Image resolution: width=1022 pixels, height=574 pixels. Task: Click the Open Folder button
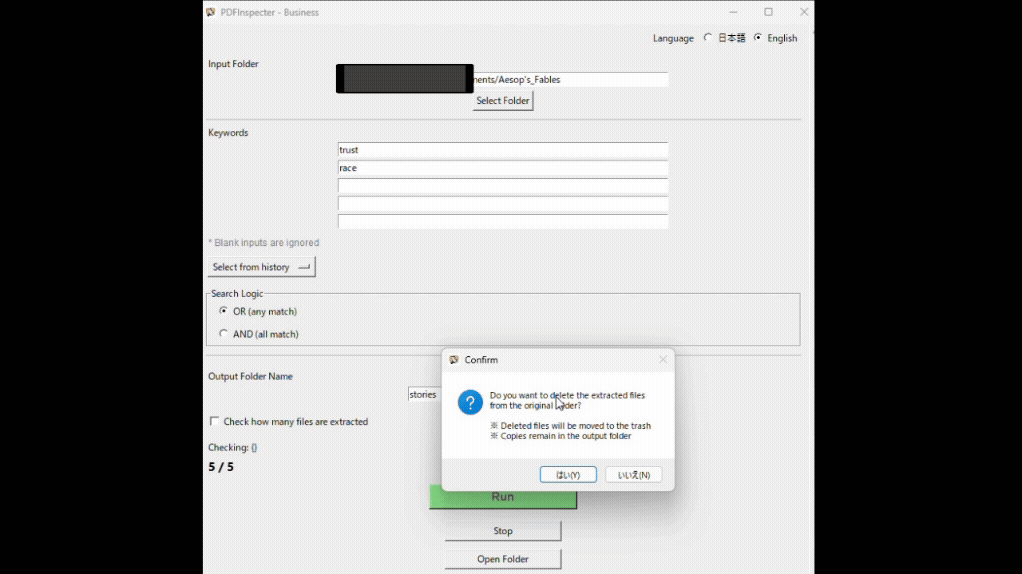503,559
